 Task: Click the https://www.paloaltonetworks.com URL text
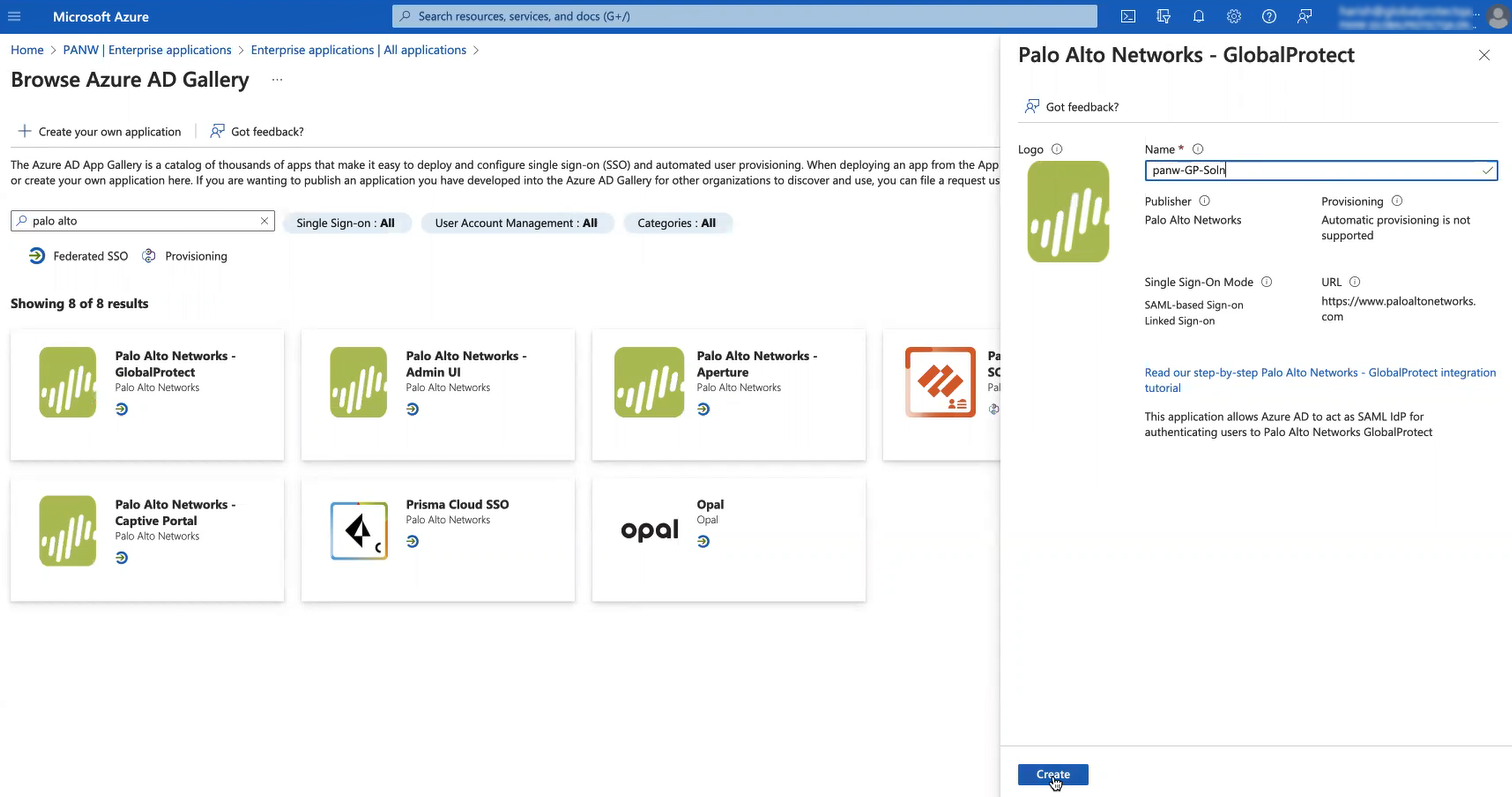coord(1398,309)
